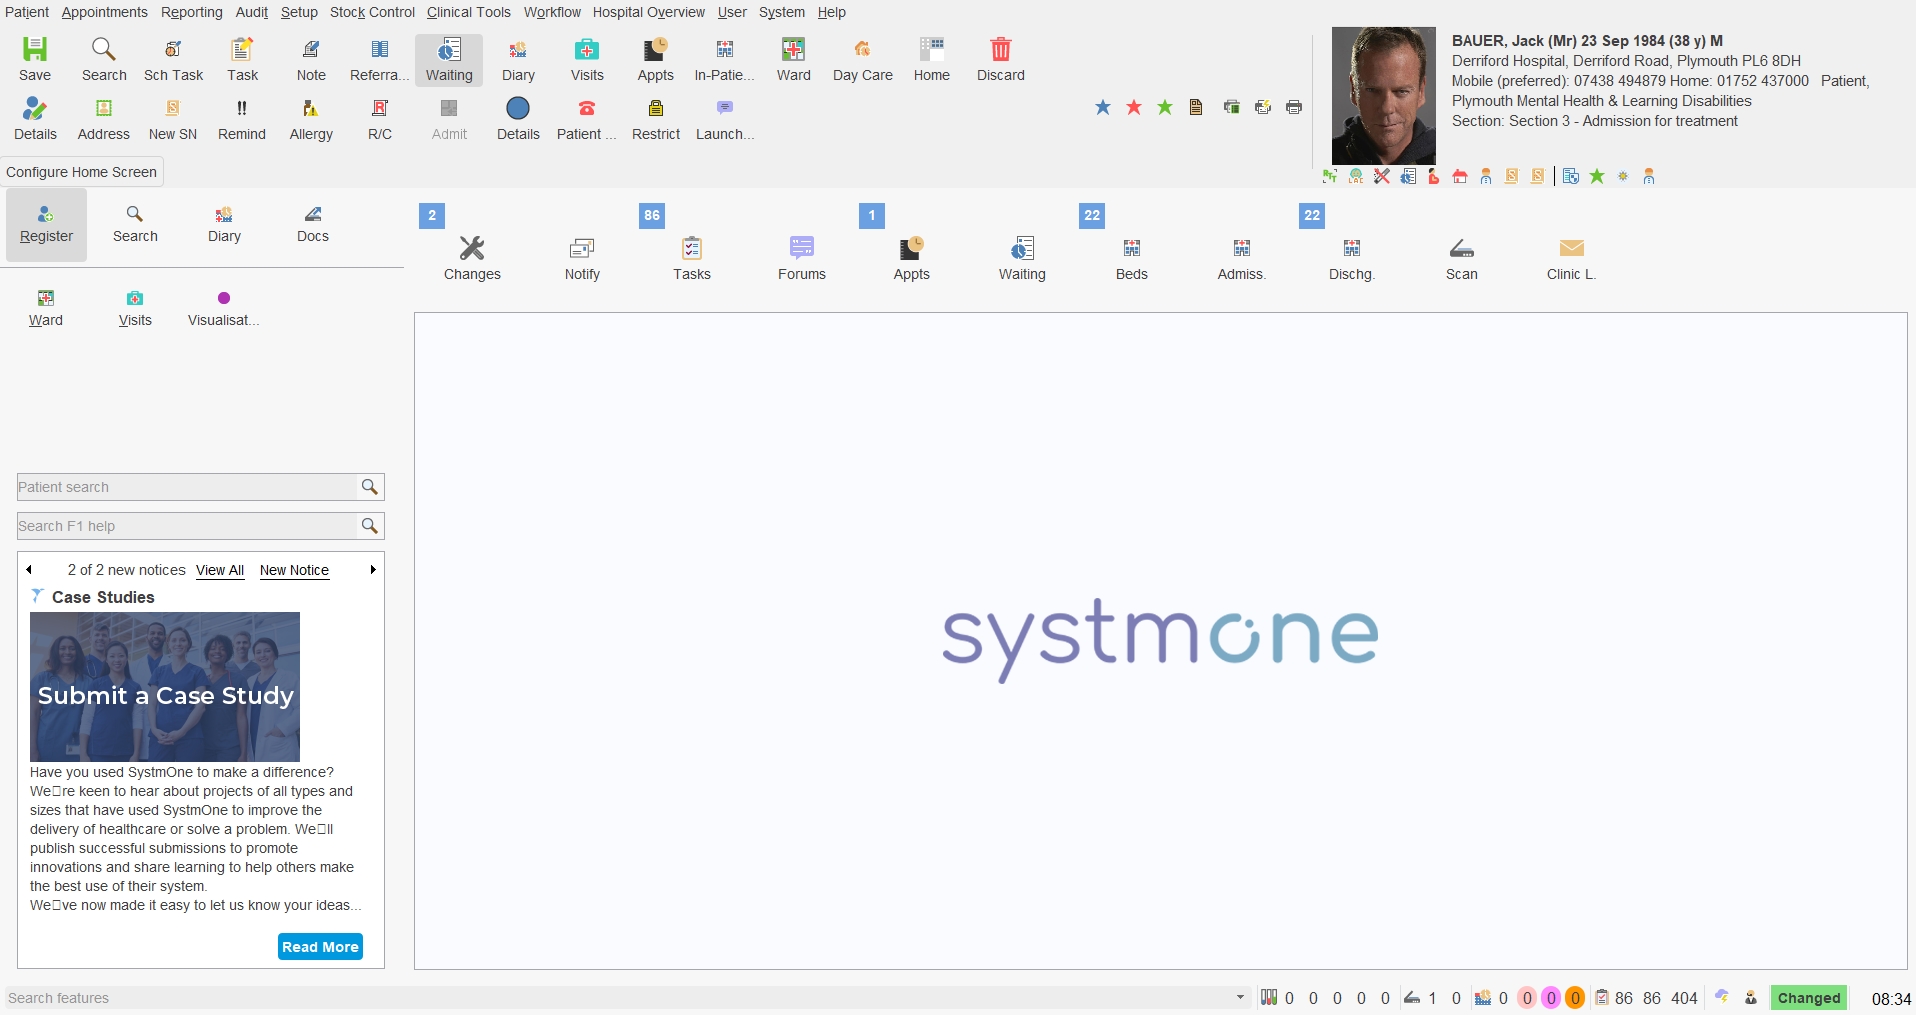1916x1015 pixels.
Task: Go to the Home toolbar icon
Action: tap(932, 60)
